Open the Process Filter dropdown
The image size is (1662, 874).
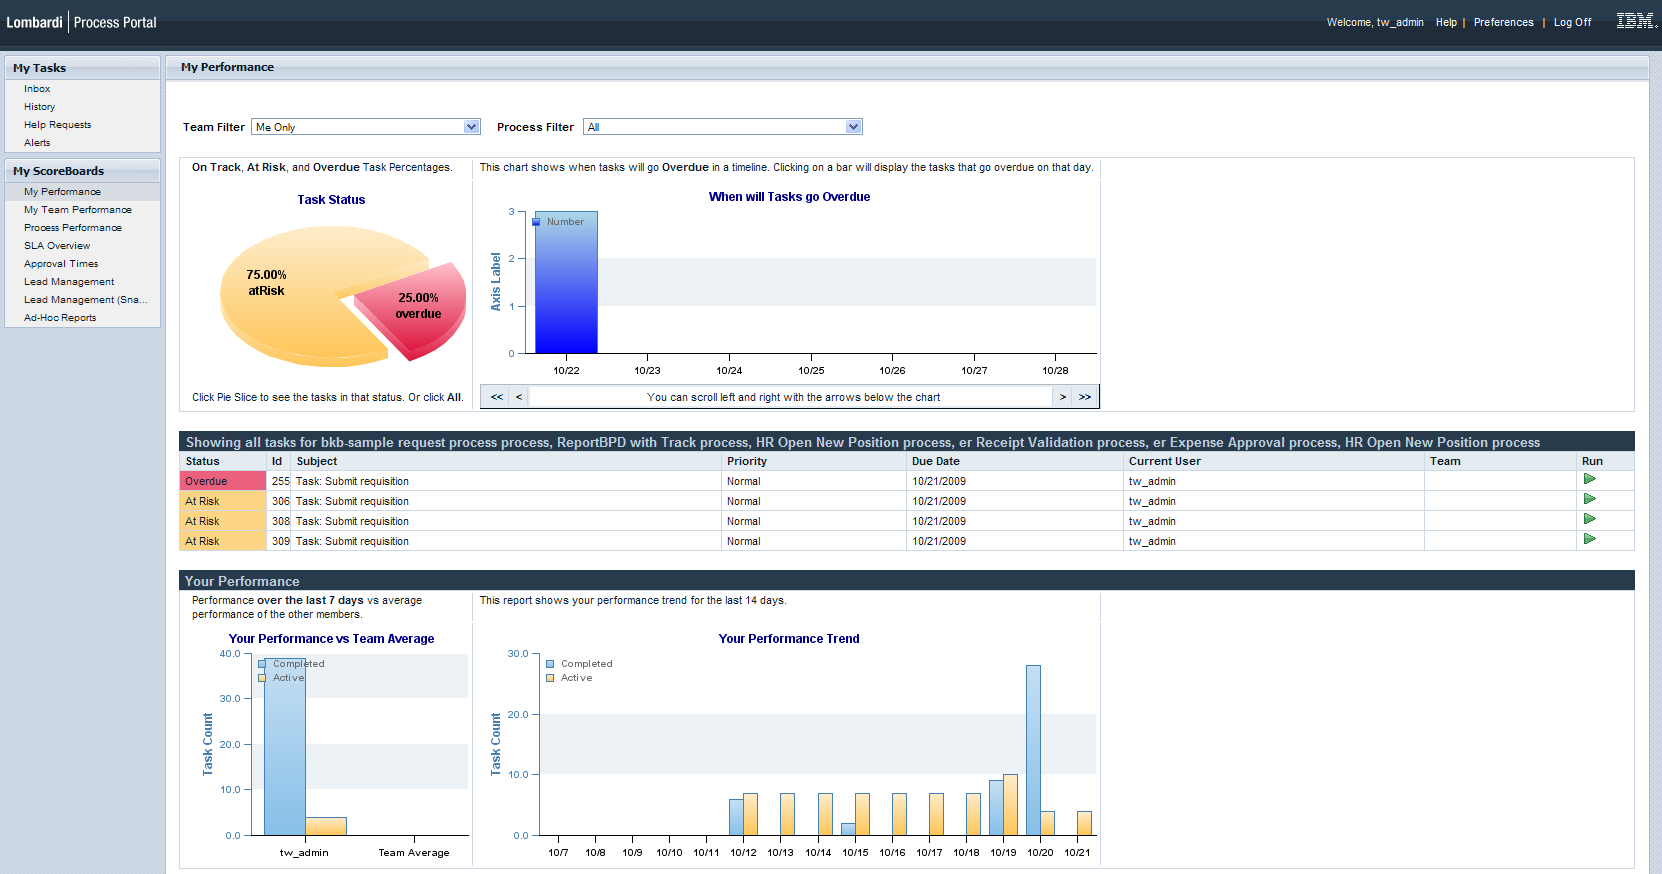coord(722,127)
